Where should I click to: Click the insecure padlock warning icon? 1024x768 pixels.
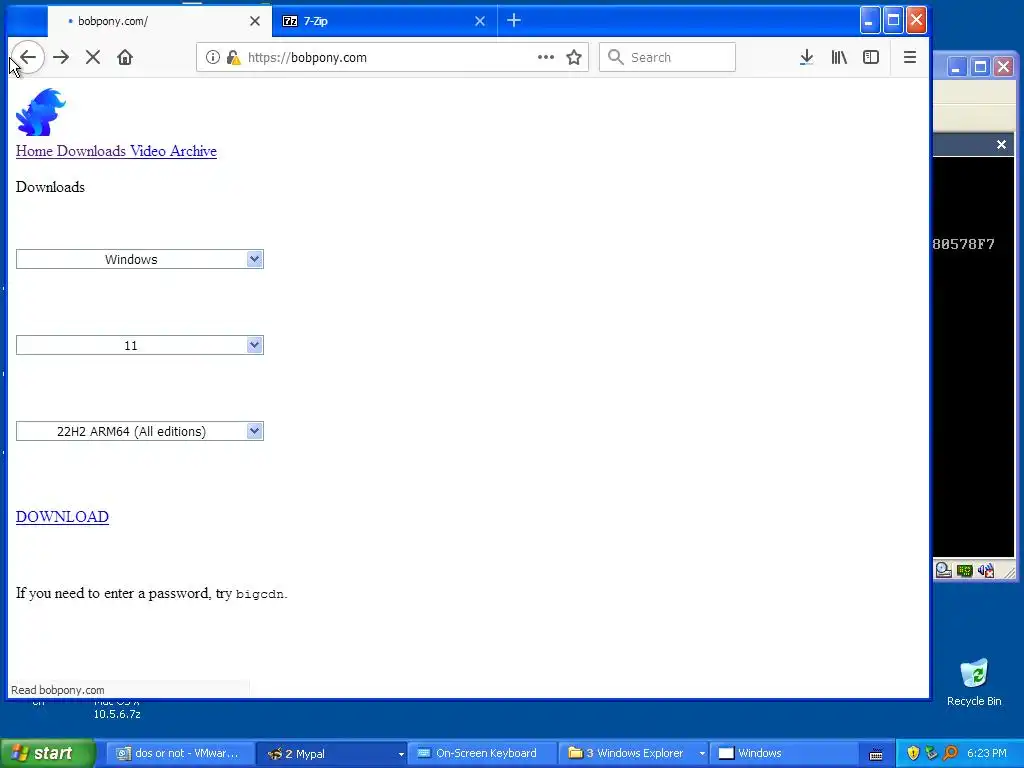tap(233, 57)
